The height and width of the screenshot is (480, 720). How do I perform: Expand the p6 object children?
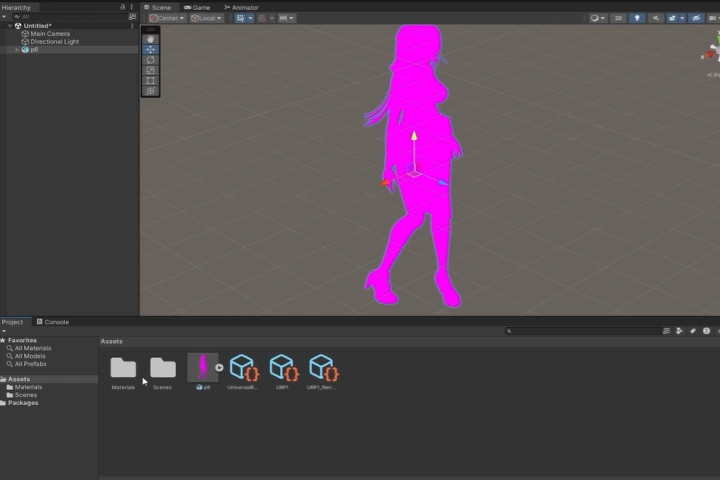pos(17,50)
